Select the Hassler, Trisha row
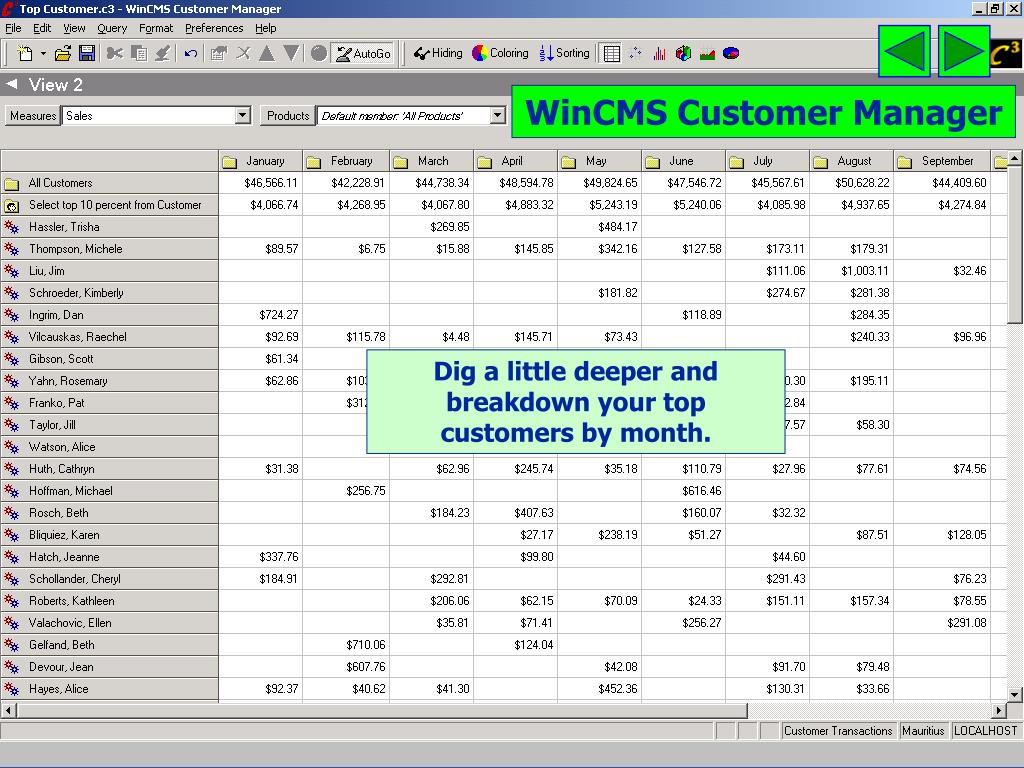Viewport: 1024px width, 768px height. pos(109,227)
